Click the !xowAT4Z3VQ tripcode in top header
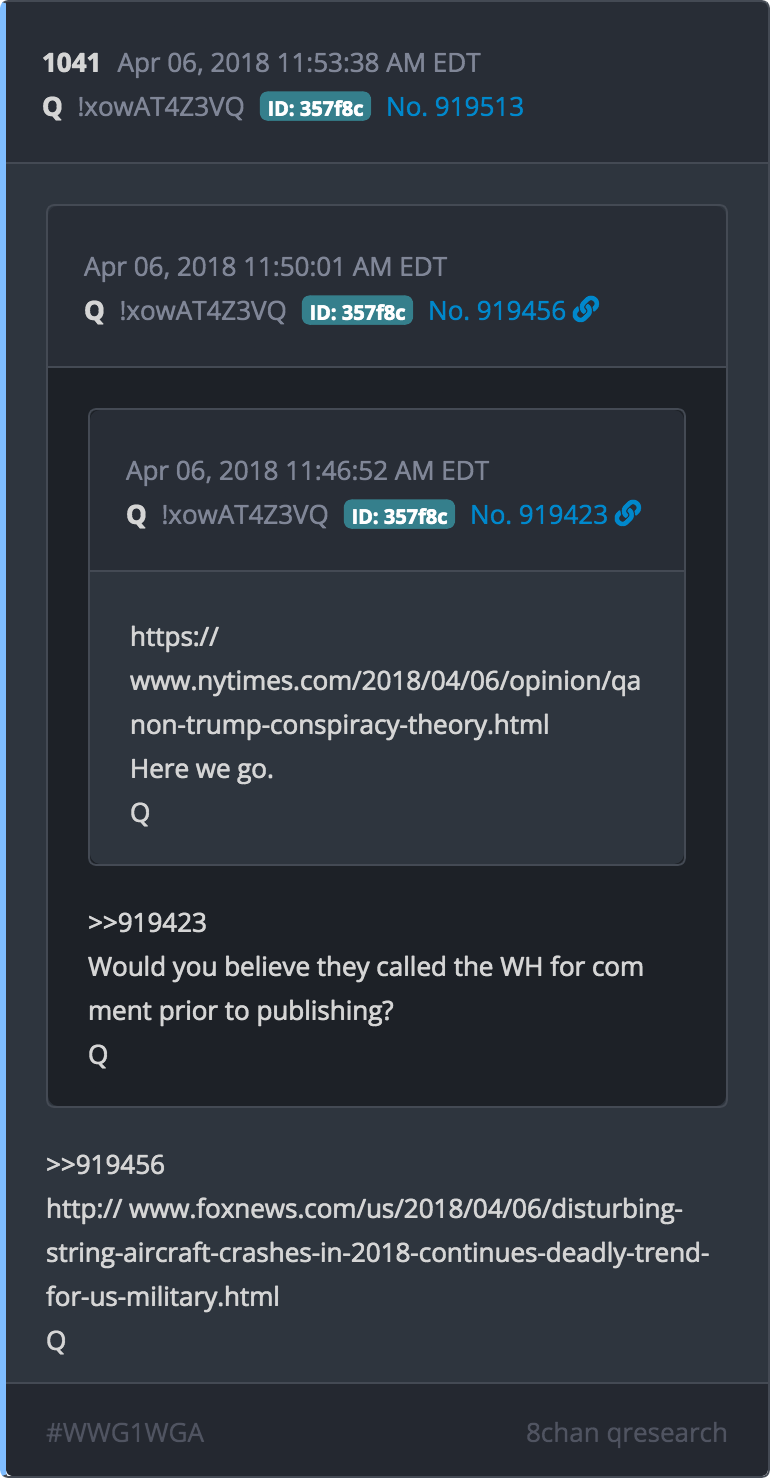This screenshot has width=770, height=1478. click(x=160, y=107)
